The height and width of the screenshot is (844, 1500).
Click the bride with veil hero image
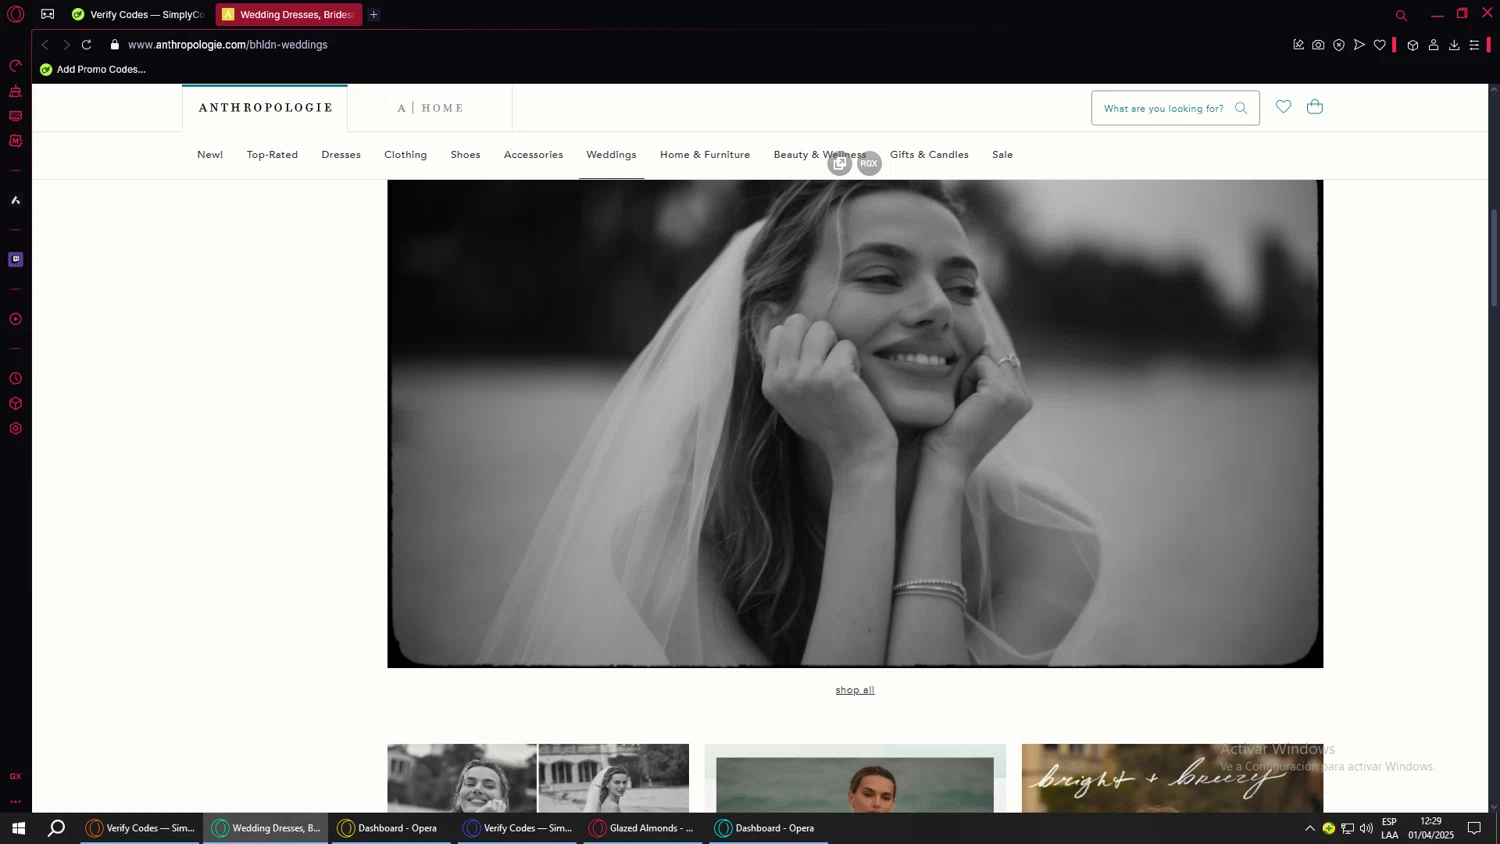point(855,424)
